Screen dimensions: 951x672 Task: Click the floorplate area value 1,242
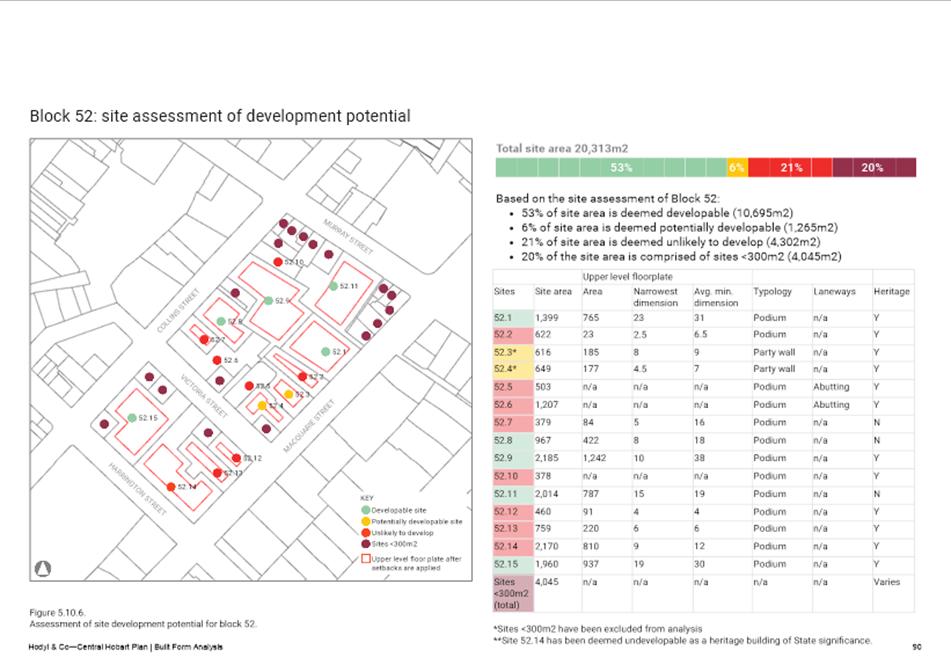pos(594,458)
